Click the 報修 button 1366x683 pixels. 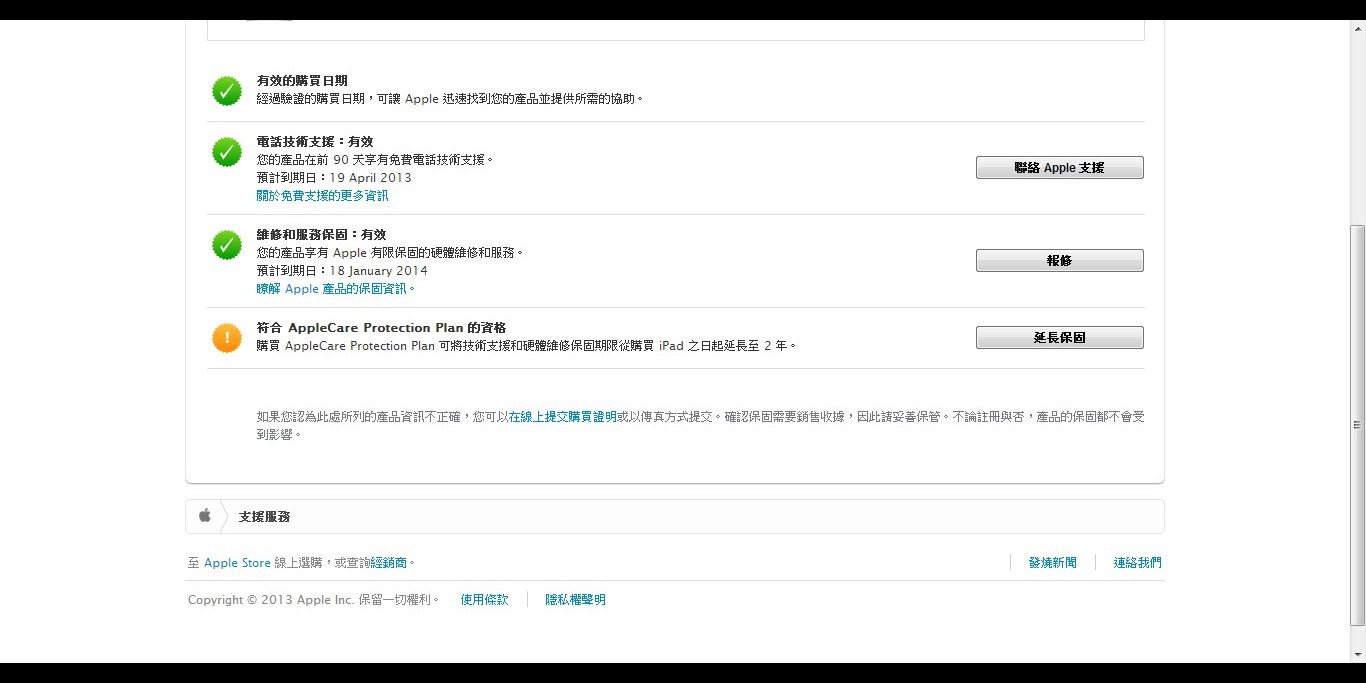[1059, 260]
